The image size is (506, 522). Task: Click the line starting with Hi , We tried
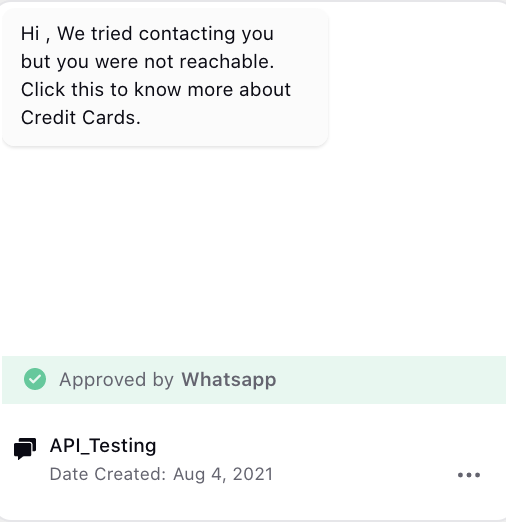(x=147, y=34)
